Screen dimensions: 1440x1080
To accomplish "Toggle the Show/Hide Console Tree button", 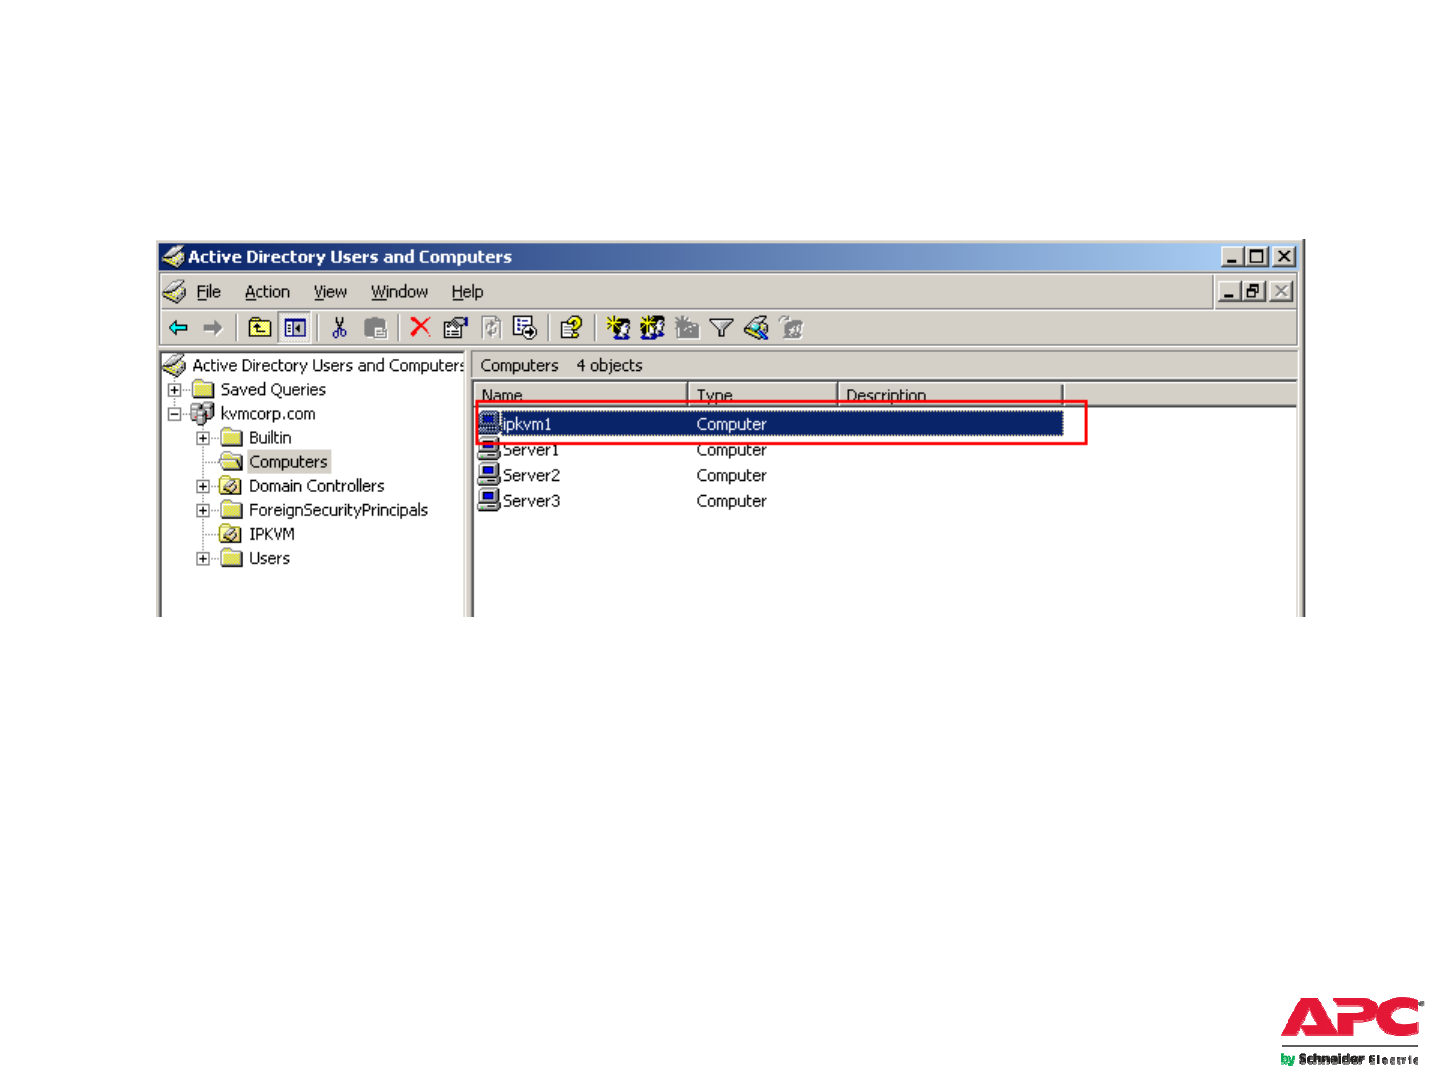I will [x=295, y=328].
